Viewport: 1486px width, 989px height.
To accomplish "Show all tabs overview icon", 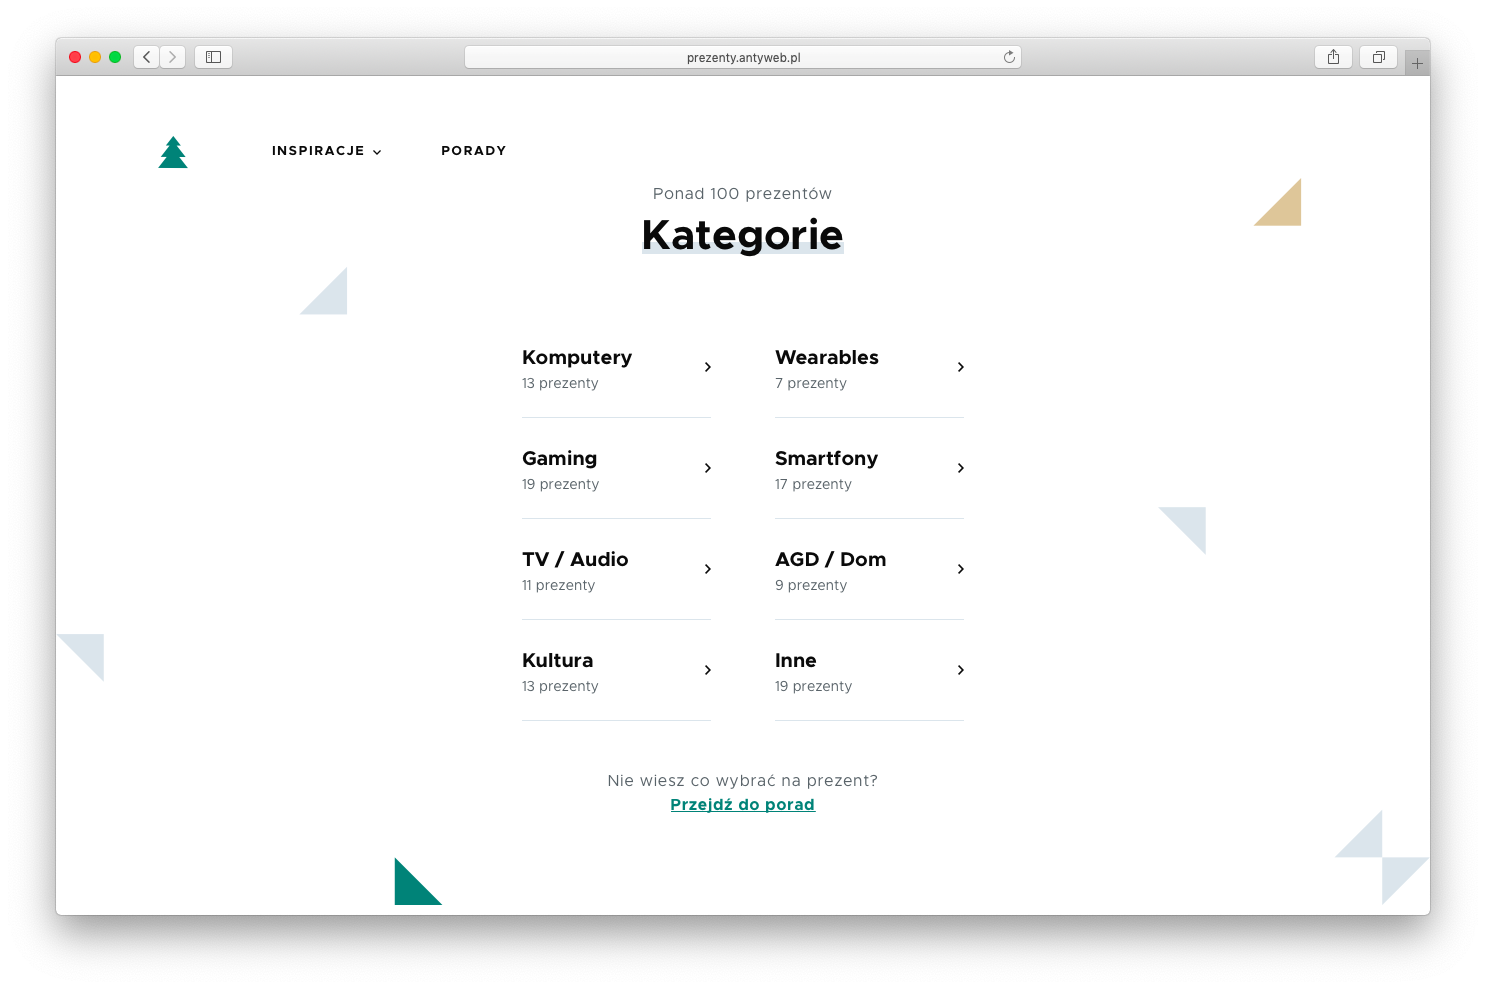I will [x=1378, y=57].
